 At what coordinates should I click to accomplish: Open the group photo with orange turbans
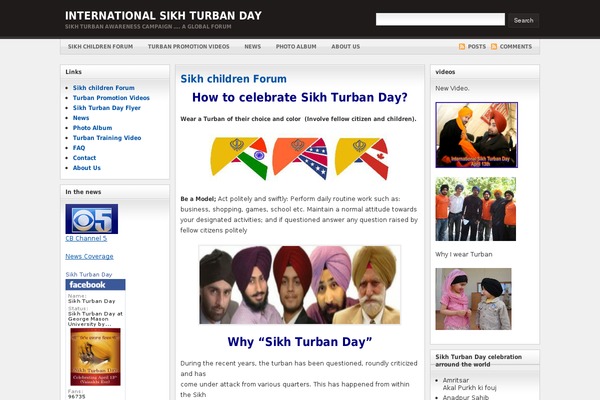pos(475,209)
